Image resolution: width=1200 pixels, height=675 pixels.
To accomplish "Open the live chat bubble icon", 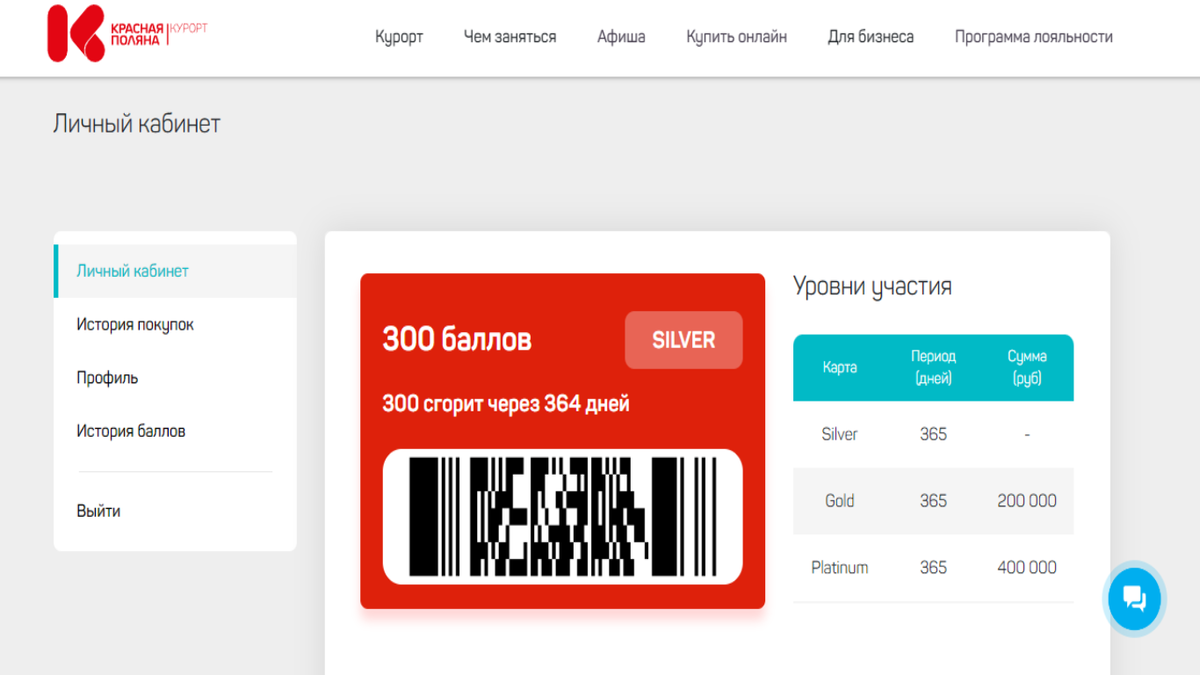I will coord(1135,599).
